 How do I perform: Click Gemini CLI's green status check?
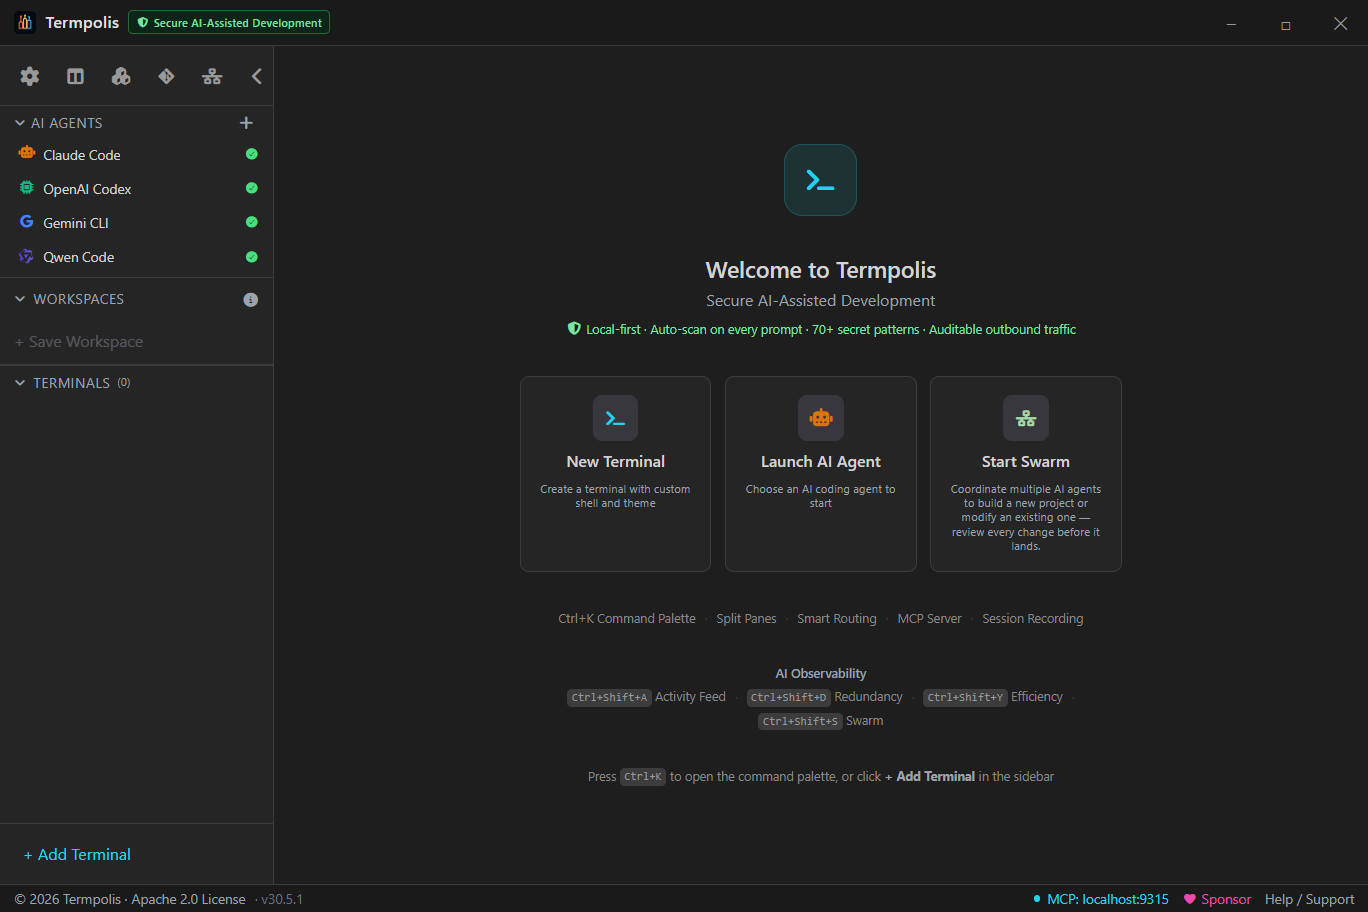pos(252,222)
